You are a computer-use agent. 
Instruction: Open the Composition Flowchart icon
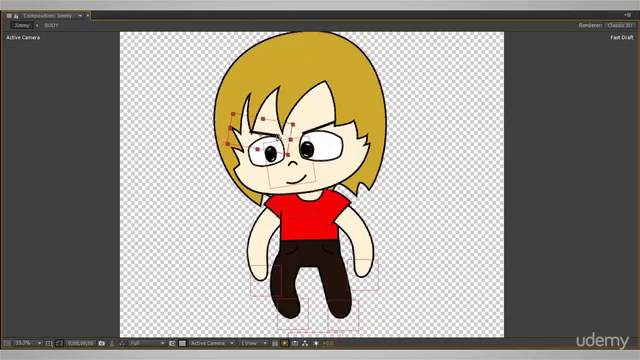(305, 343)
